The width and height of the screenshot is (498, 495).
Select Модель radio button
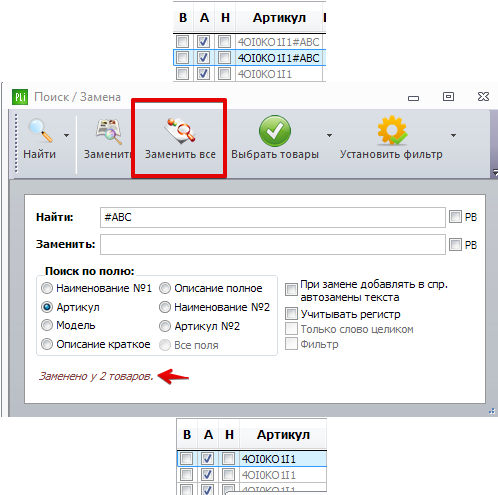pyautogui.click(x=47, y=325)
